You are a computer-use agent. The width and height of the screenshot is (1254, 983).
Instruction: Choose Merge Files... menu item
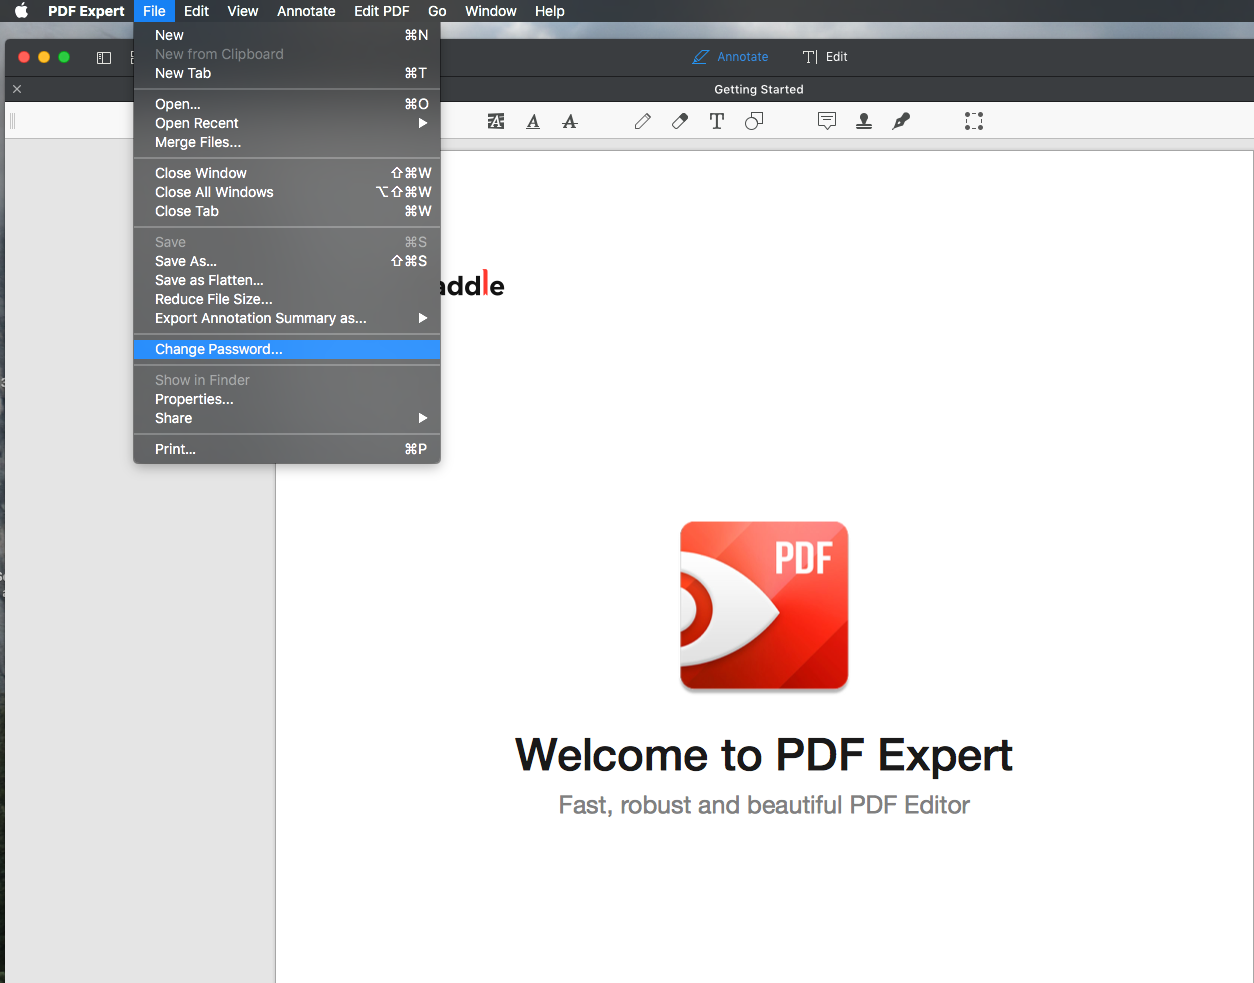pyautogui.click(x=287, y=142)
